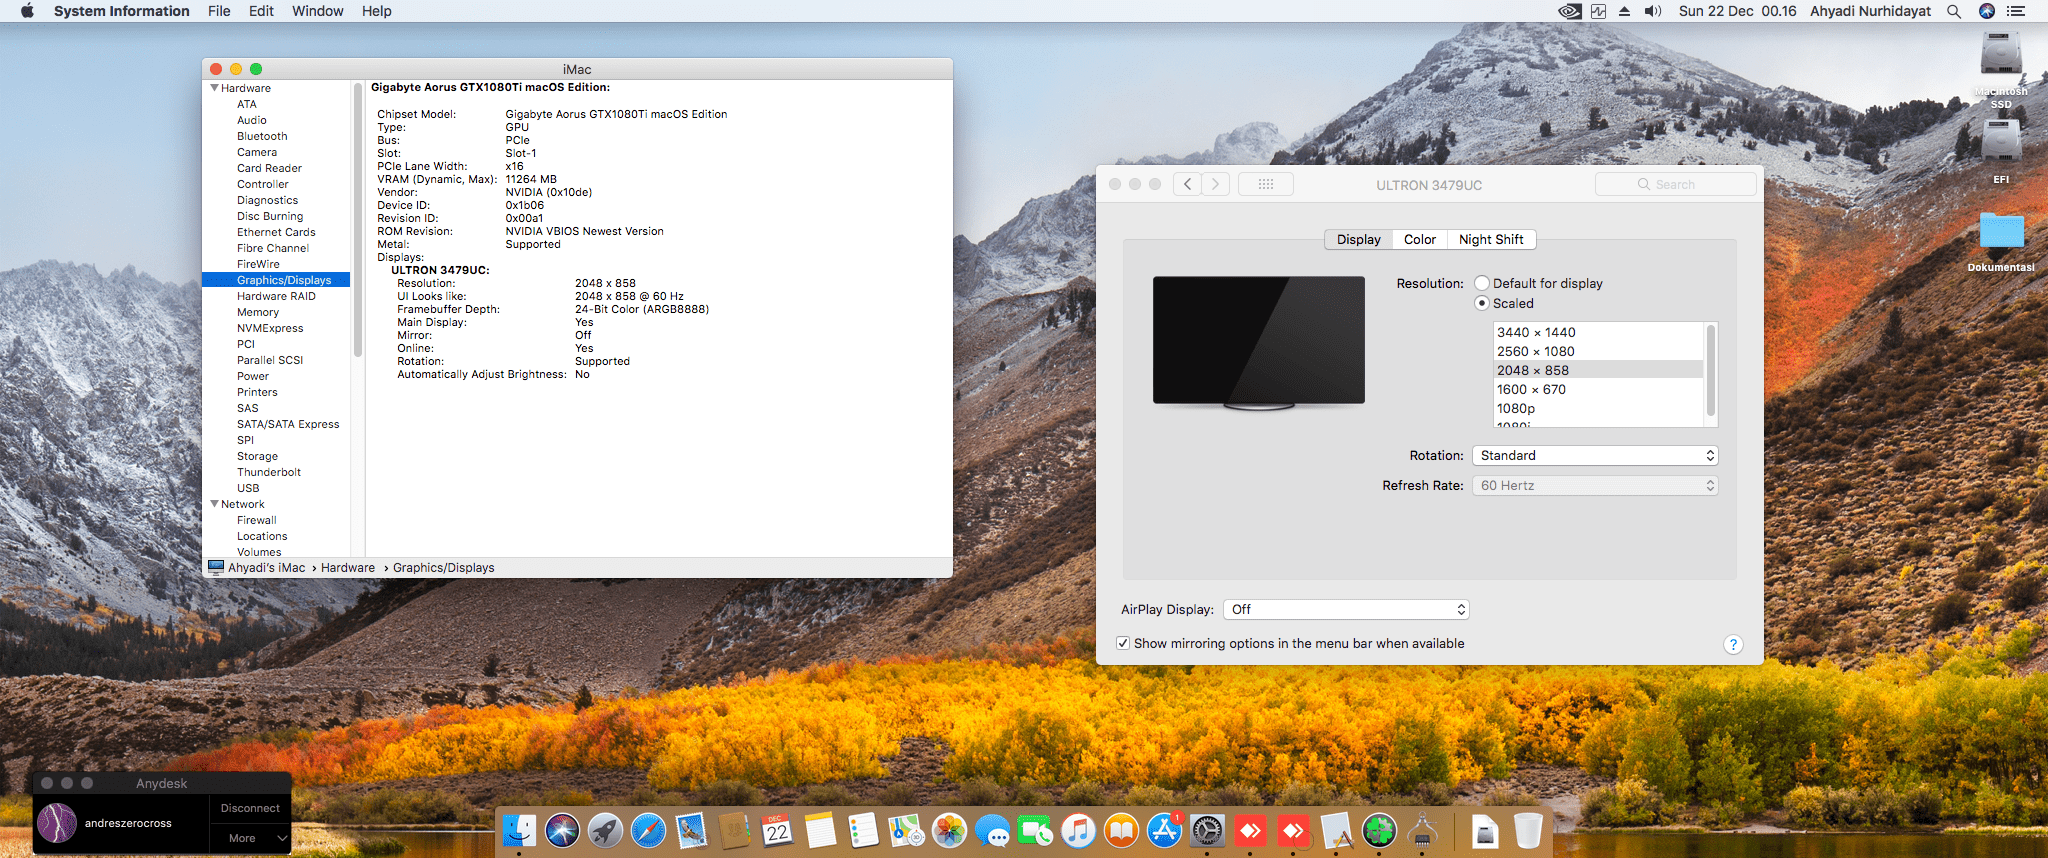Open Photos from the Dock
Image resolution: width=2048 pixels, height=858 pixels.
949,830
